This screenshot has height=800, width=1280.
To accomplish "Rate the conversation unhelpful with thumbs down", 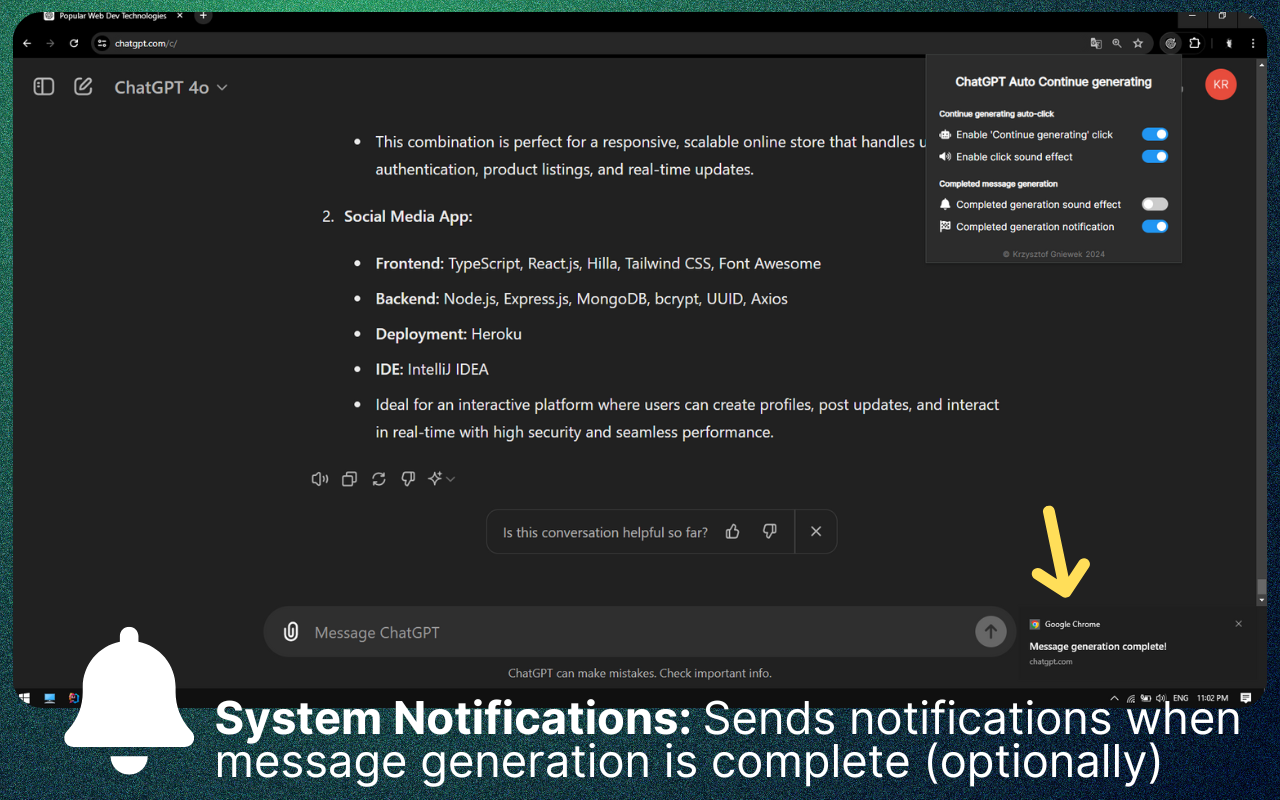I will (769, 532).
